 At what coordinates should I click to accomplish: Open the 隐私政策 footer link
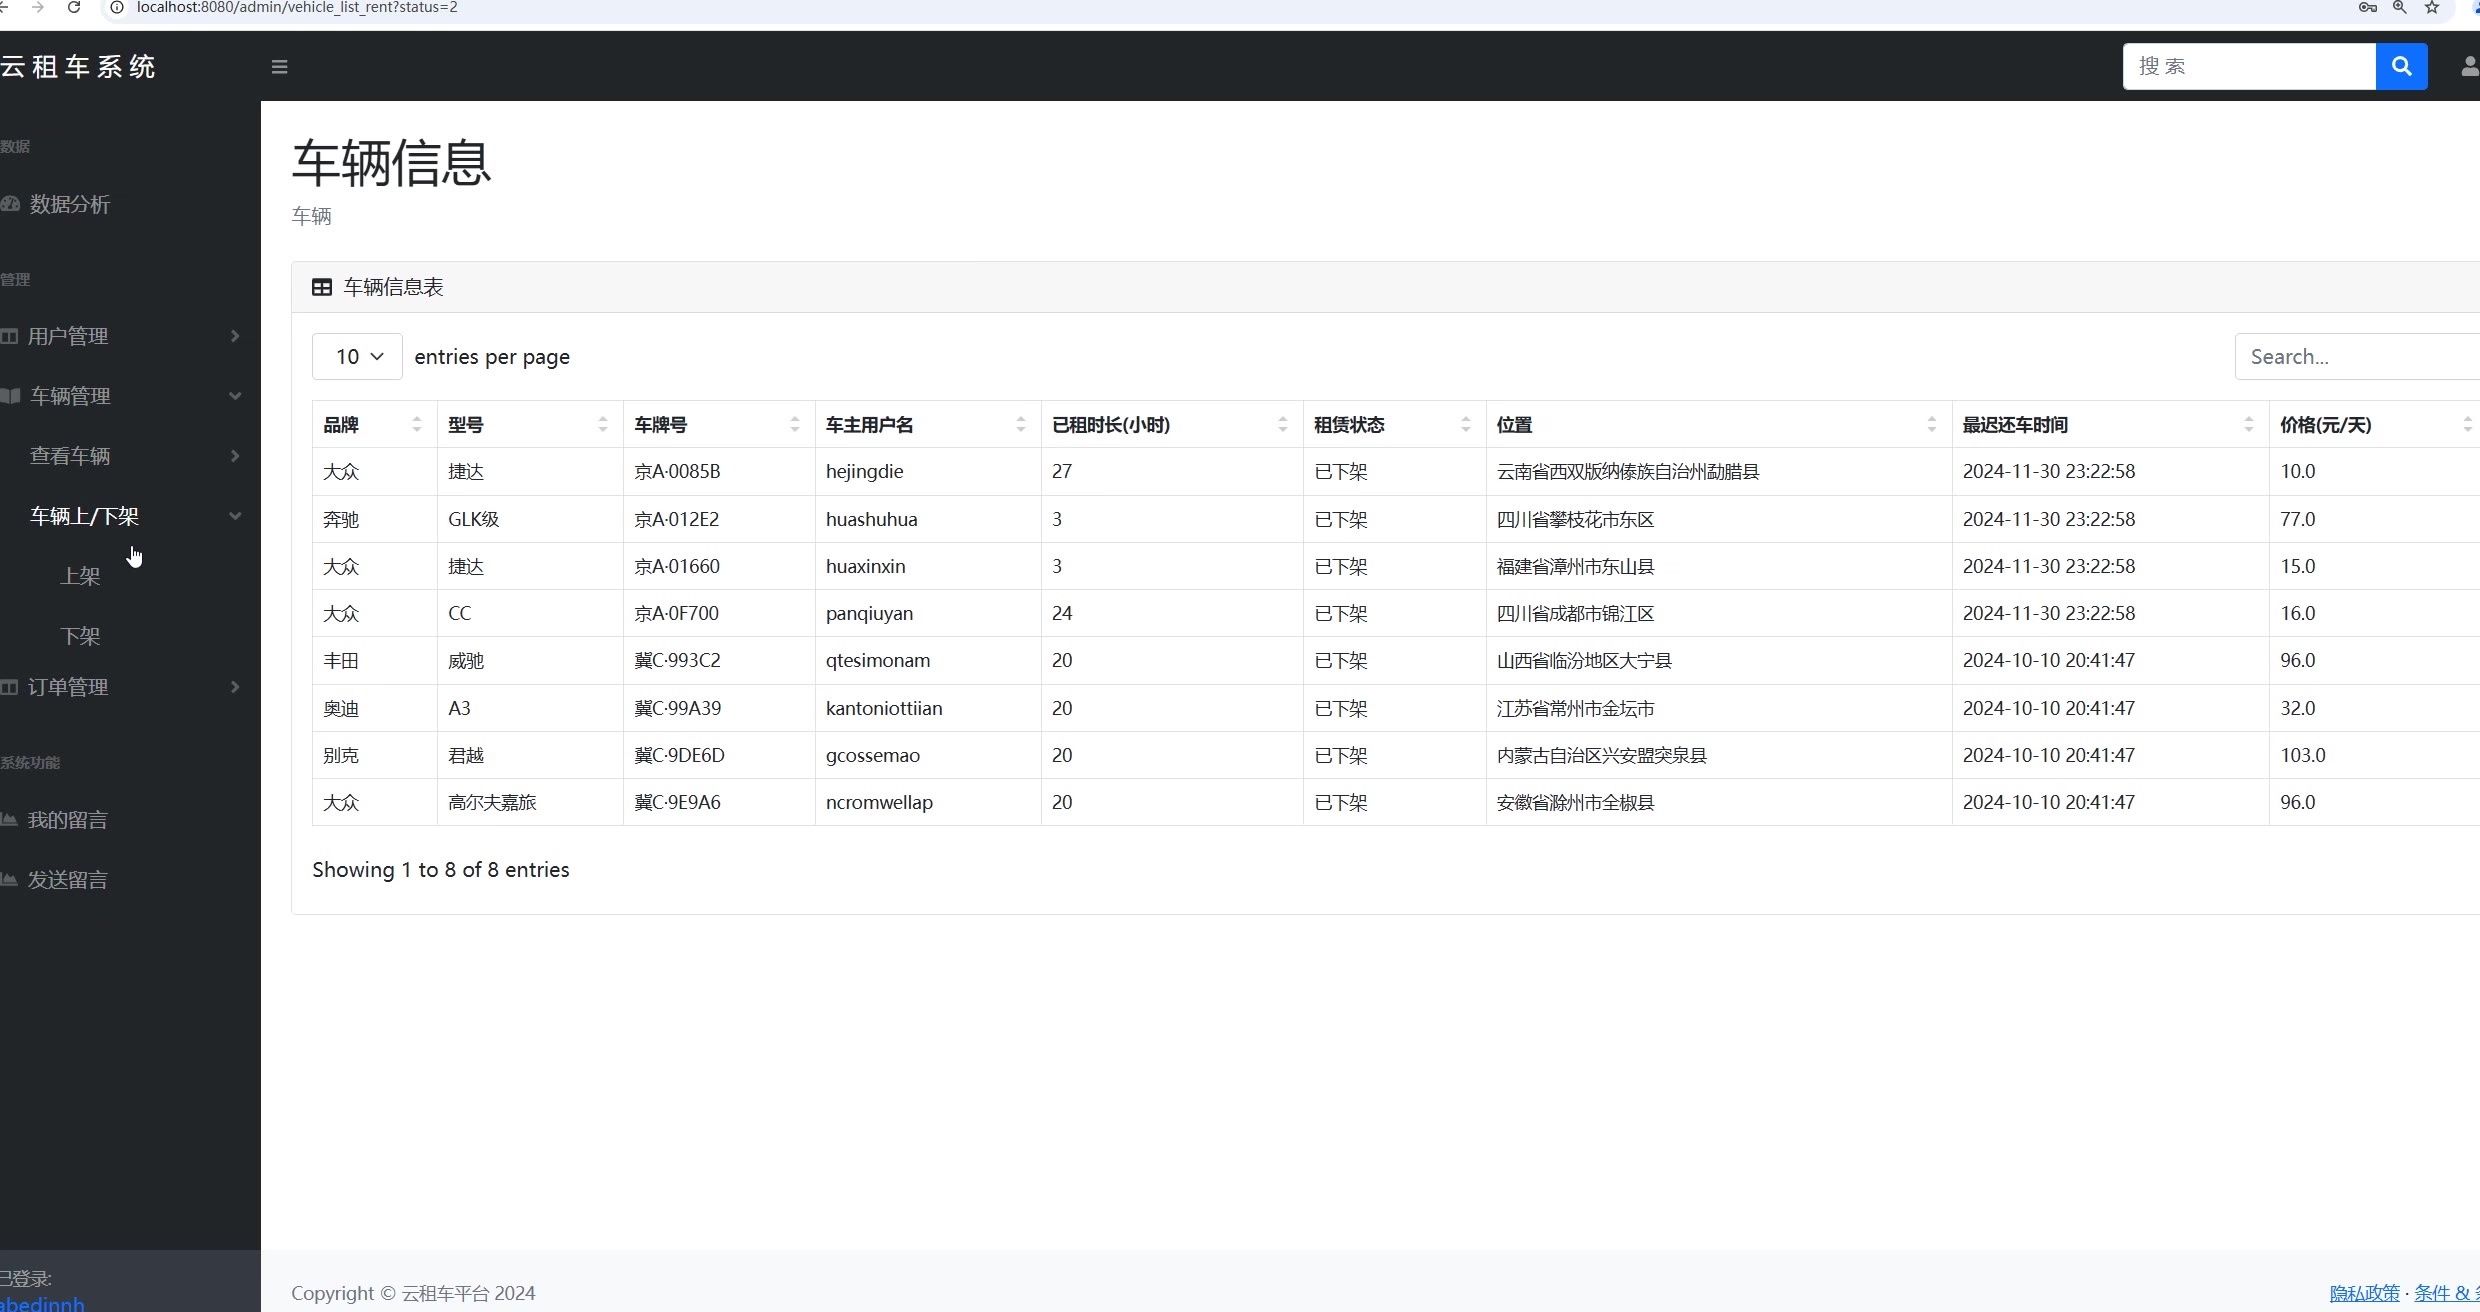[2364, 1293]
